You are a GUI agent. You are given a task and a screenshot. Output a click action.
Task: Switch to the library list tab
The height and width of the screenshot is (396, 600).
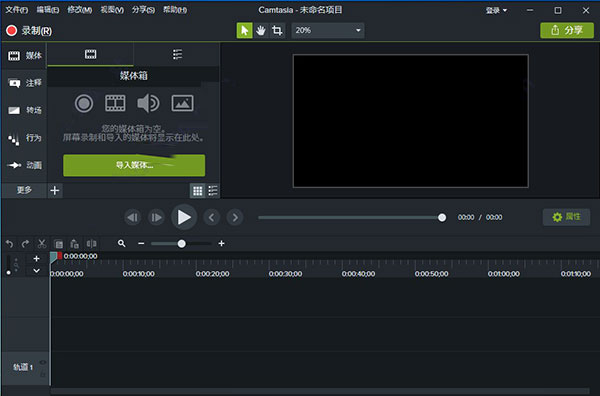[177, 54]
